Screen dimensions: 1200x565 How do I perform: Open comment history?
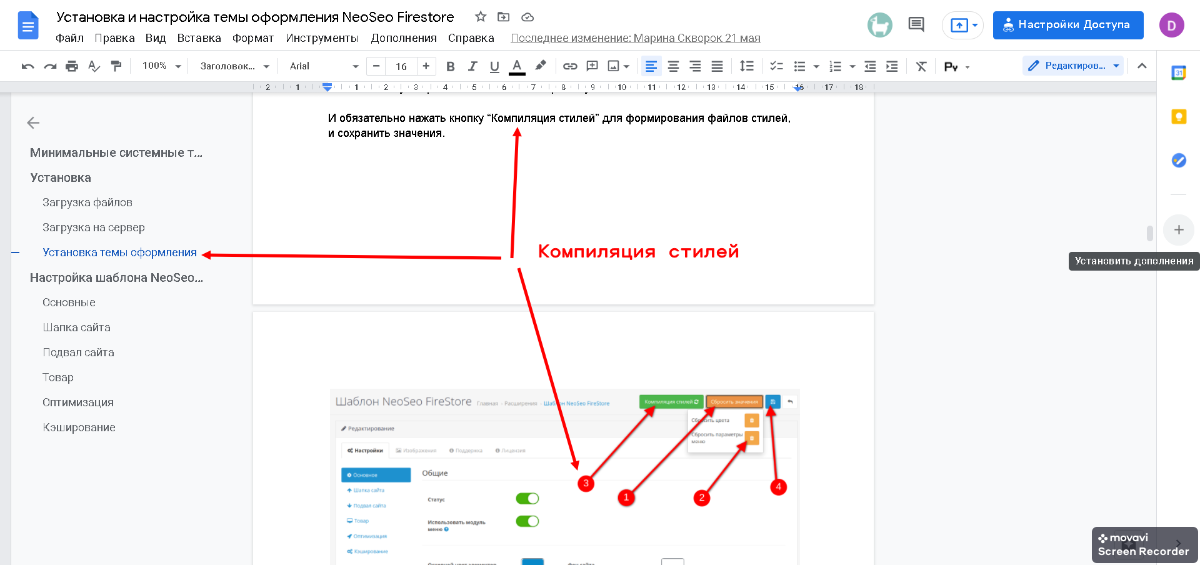[x=915, y=25]
